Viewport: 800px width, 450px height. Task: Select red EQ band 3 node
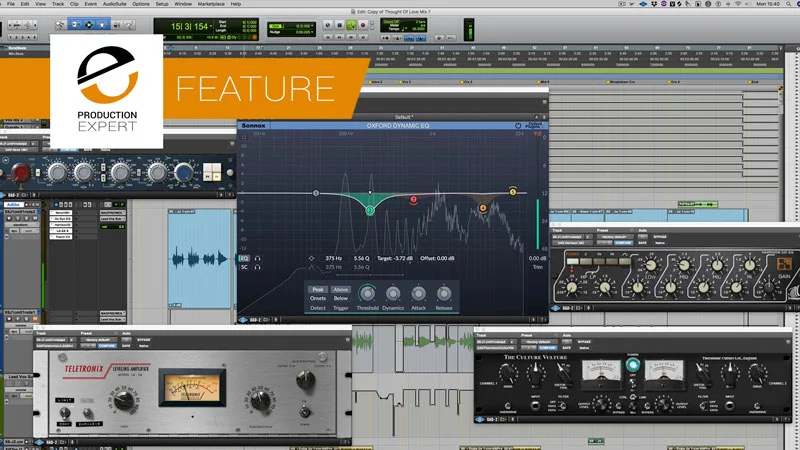413,199
